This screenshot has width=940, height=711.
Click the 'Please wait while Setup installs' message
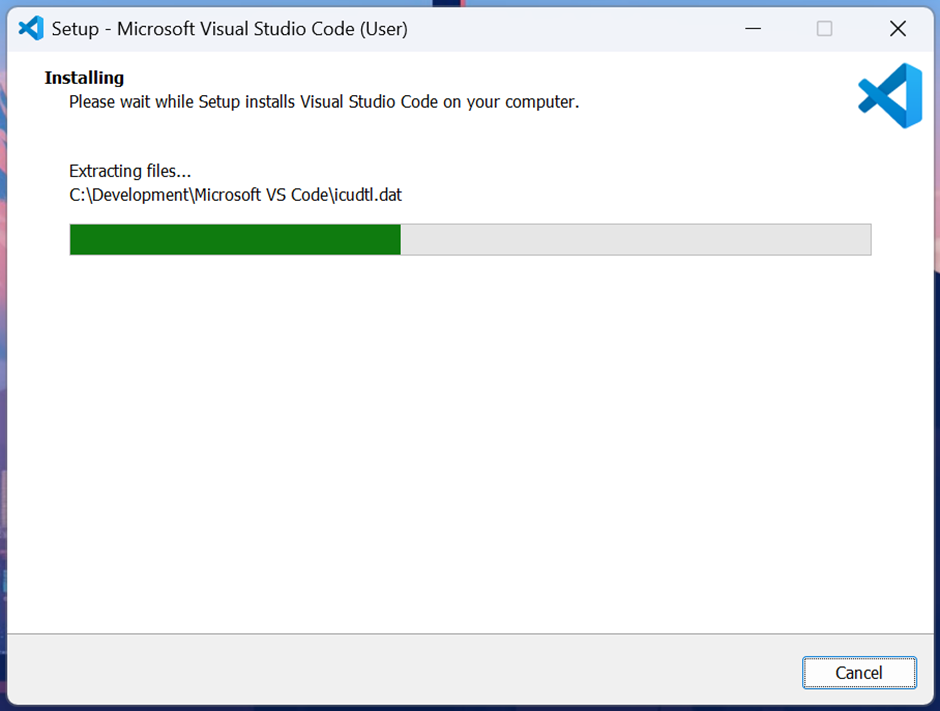324,102
